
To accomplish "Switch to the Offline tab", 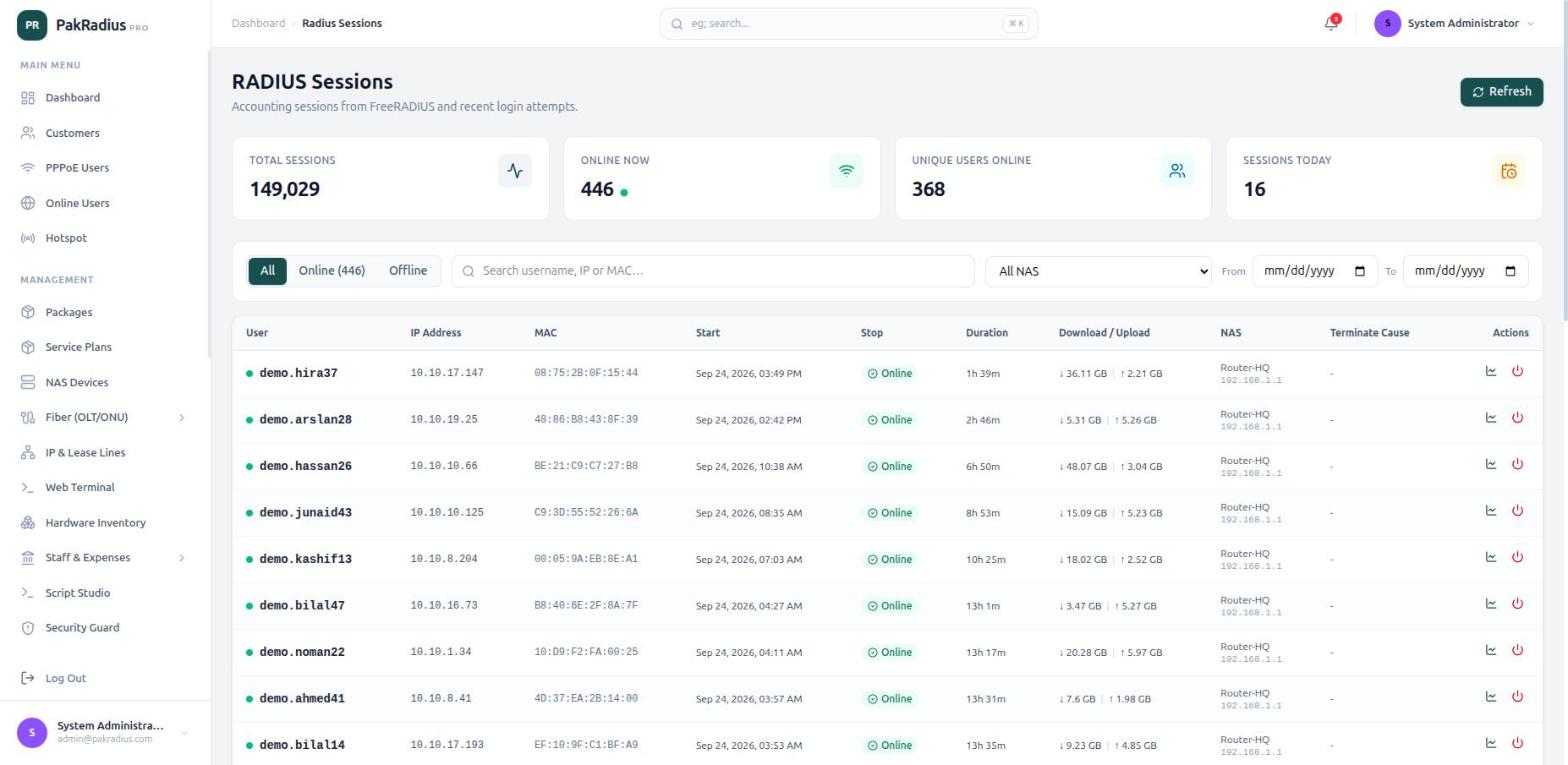I will 408,271.
